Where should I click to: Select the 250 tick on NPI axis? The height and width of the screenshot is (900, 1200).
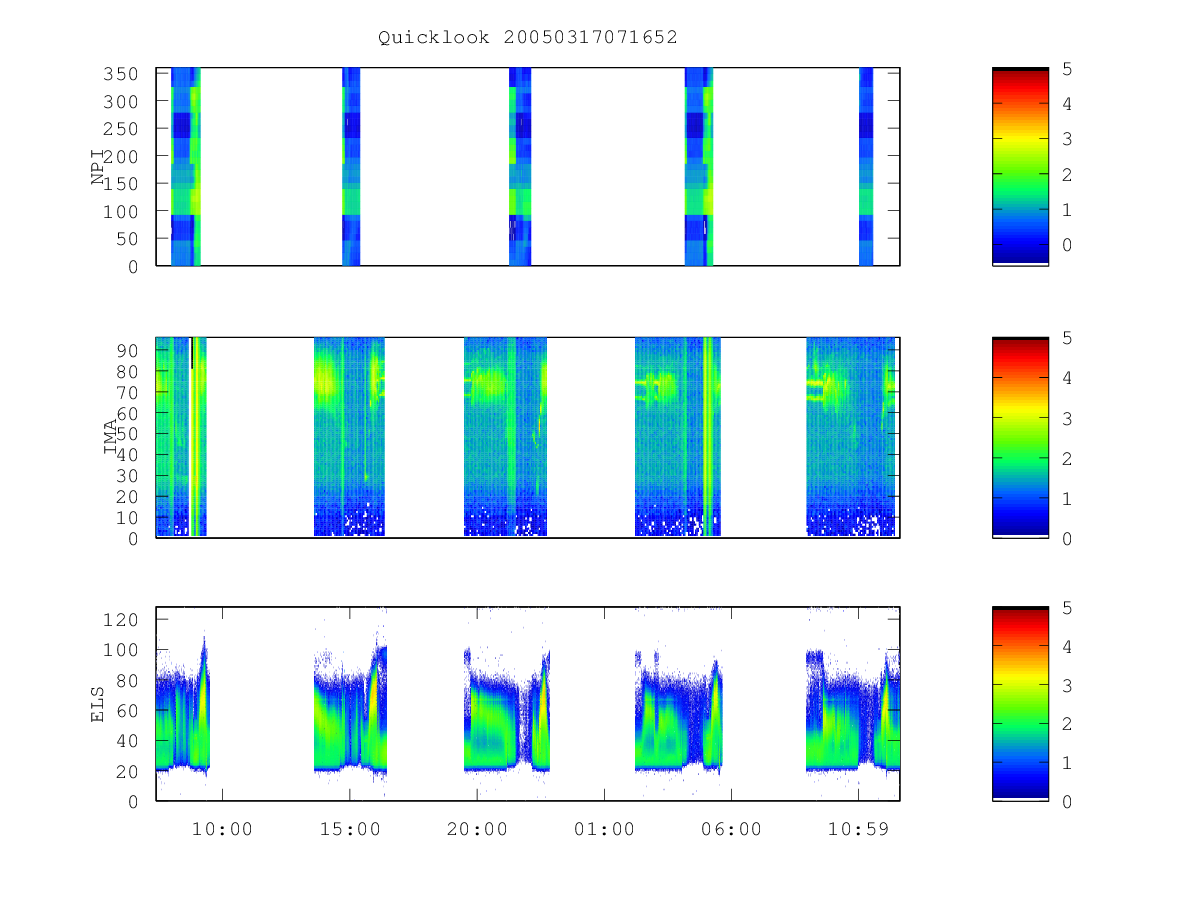click(123, 129)
